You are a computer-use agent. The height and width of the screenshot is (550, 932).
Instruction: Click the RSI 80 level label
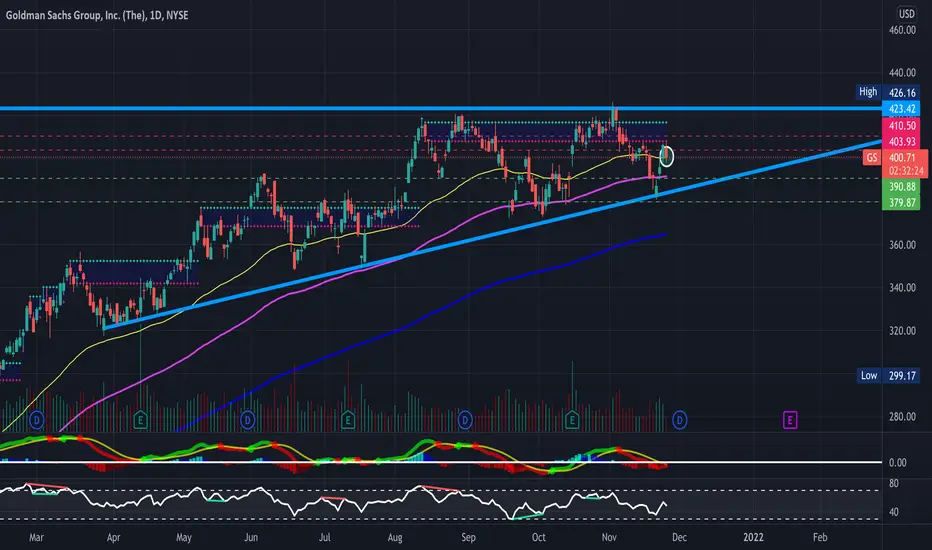pos(893,483)
